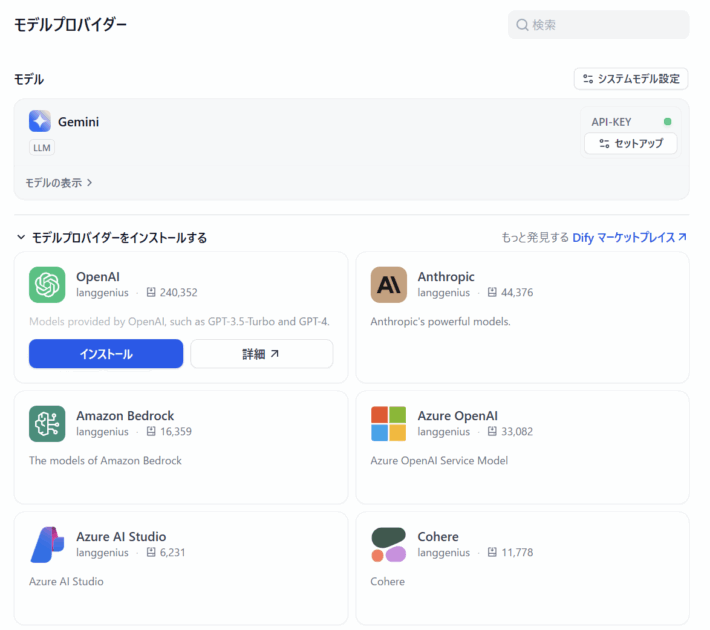This screenshot has height=630, width=710.
Task: Select the Anthropic provider card title
Action: 446,277
